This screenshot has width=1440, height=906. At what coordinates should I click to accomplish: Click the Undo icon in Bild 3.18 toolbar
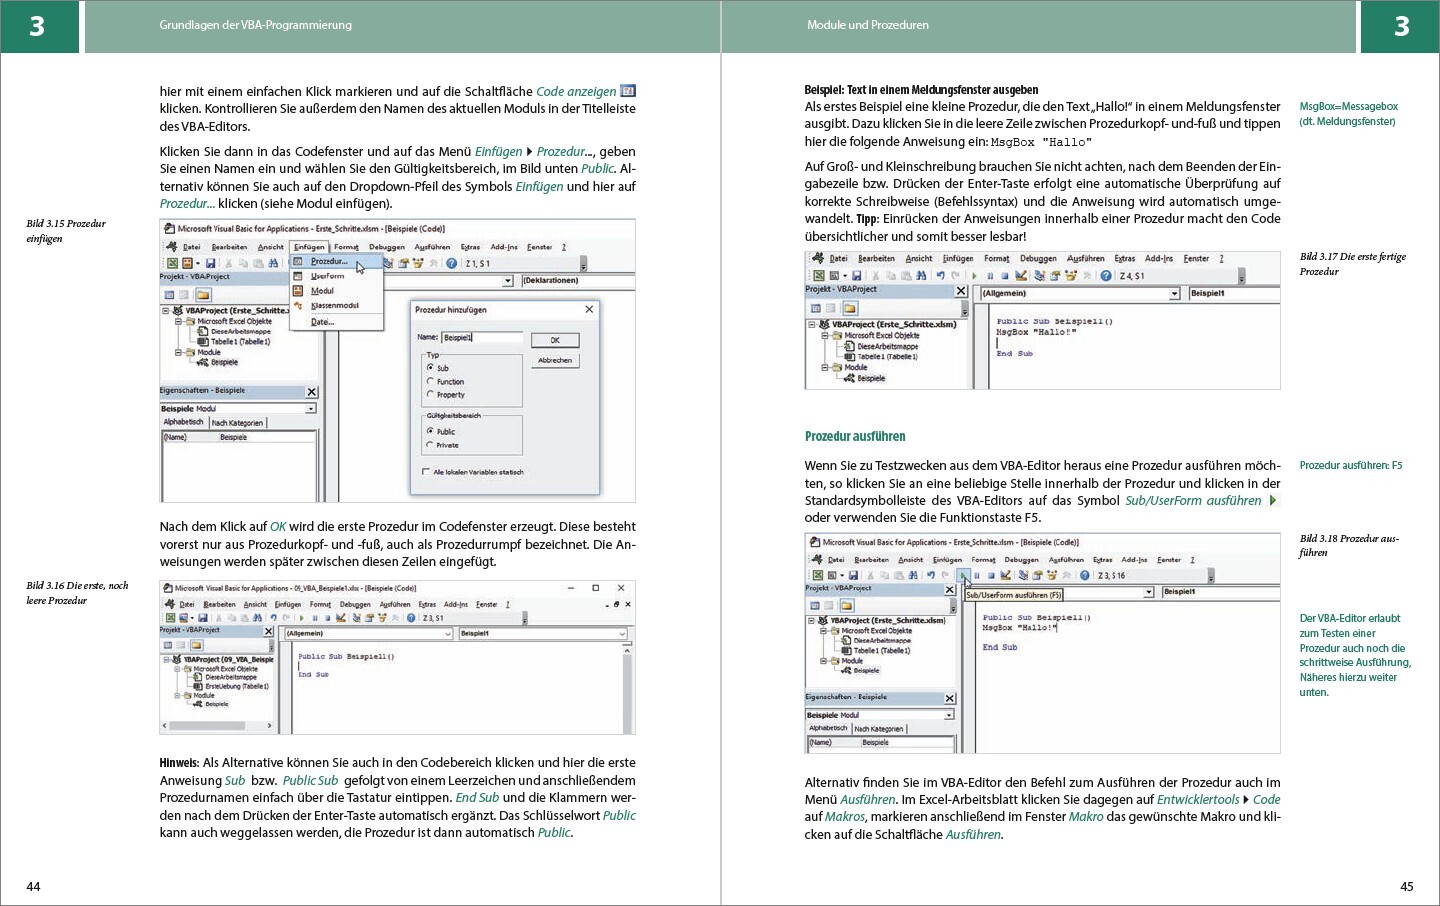930,576
